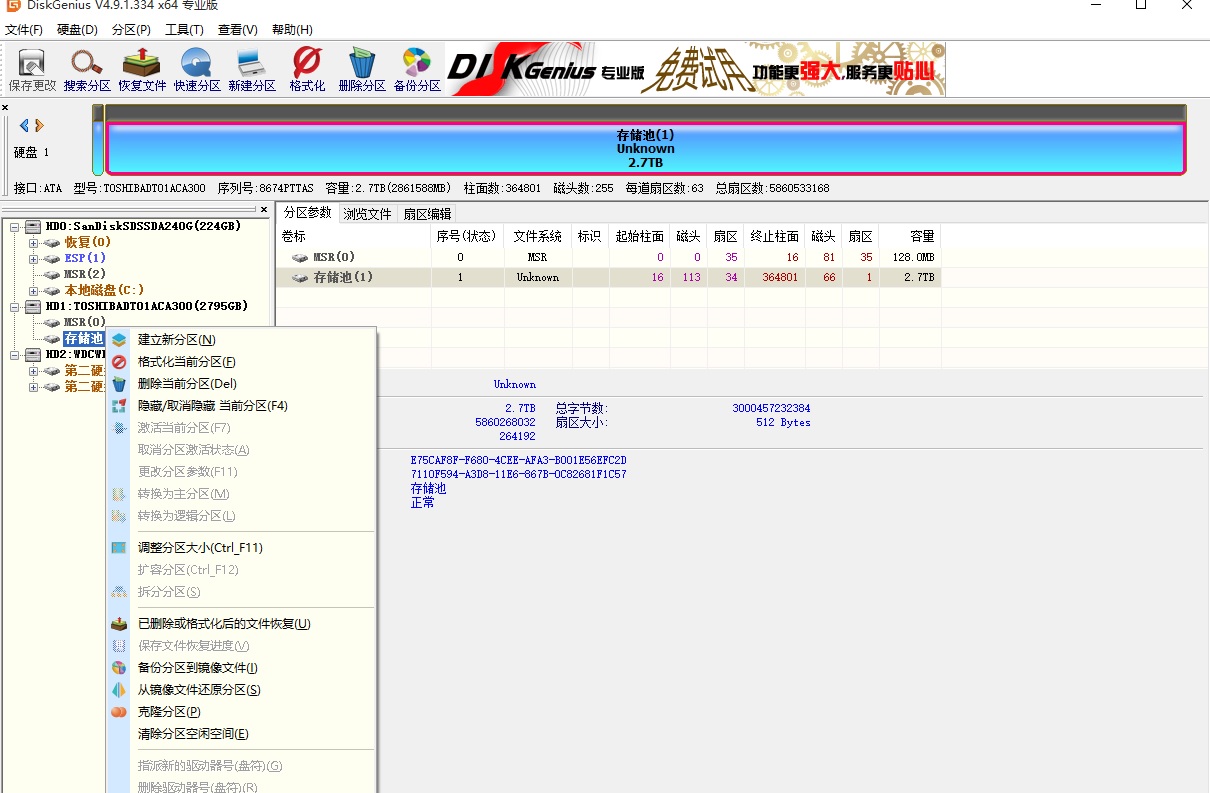Click the 存储池(1) partition bar in disk map
The width and height of the screenshot is (1210, 793).
646,148
